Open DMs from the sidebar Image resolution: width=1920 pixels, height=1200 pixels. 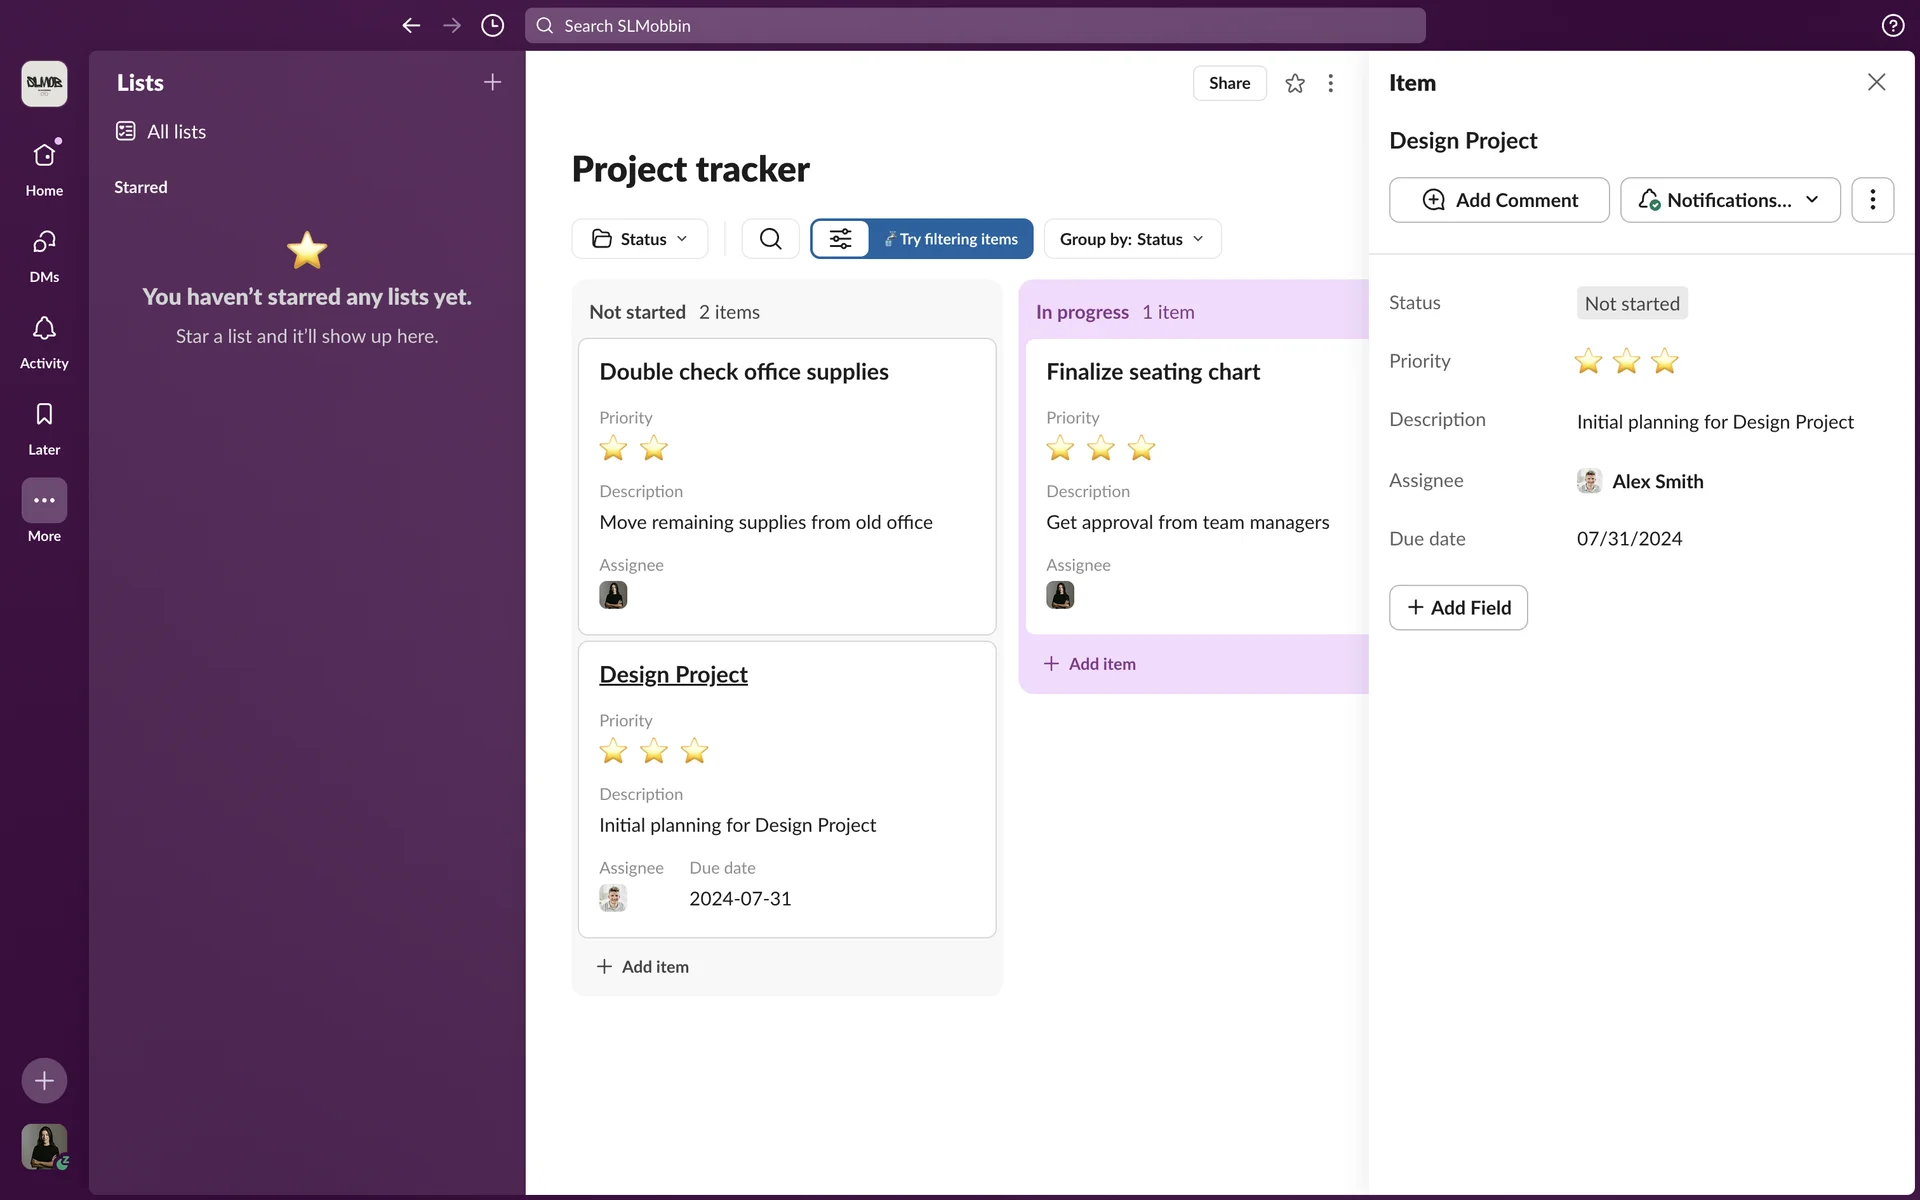[44, 243]
